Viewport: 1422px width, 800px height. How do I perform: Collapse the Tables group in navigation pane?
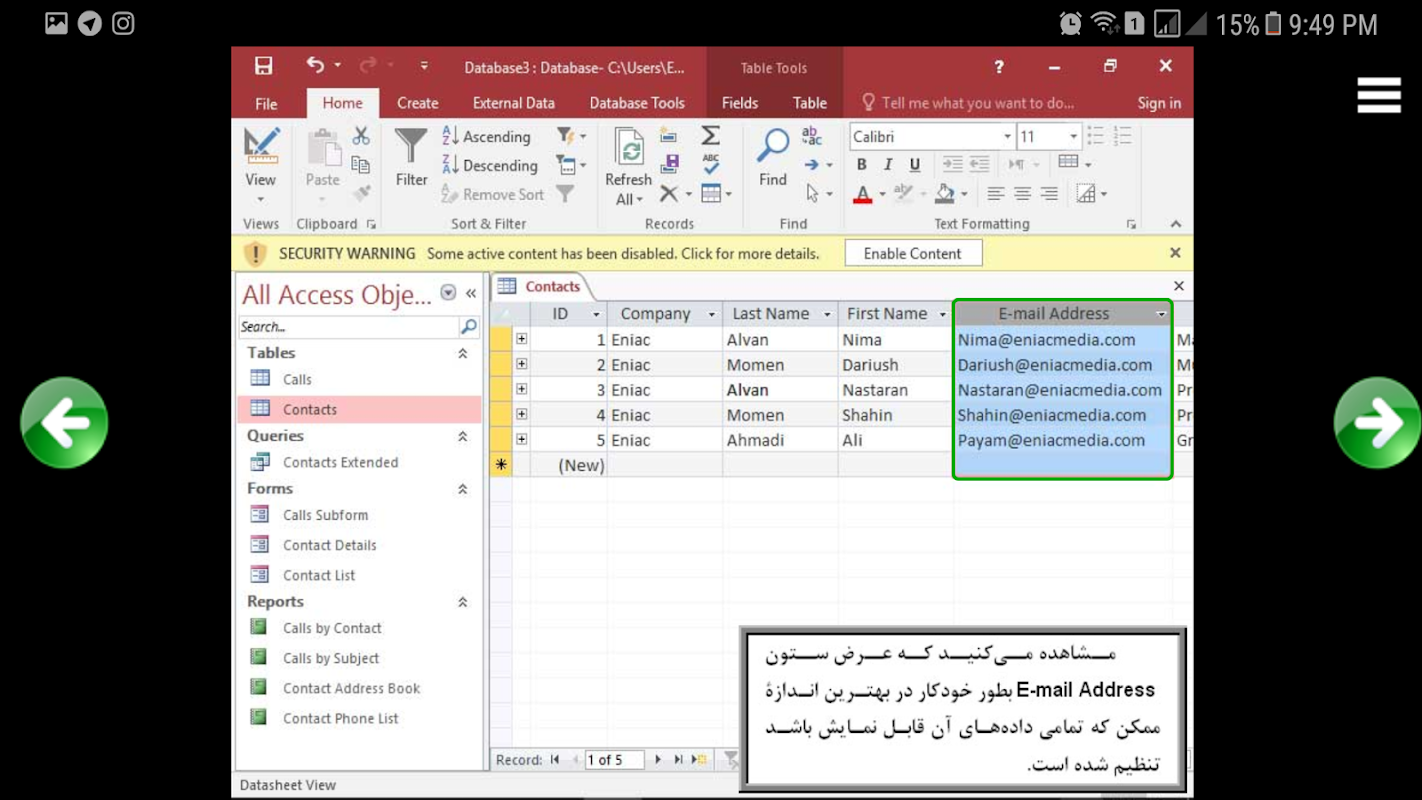coord(462,353)
